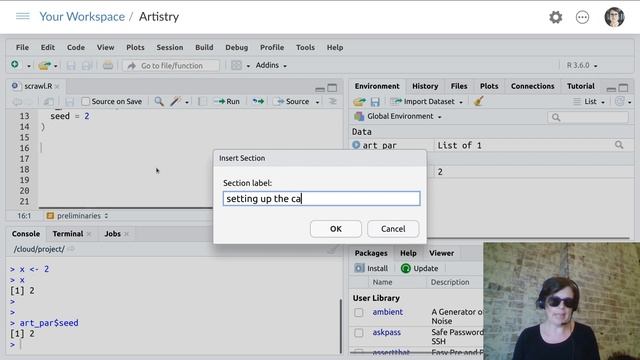Open the user profile avatar

click(614, 17)
